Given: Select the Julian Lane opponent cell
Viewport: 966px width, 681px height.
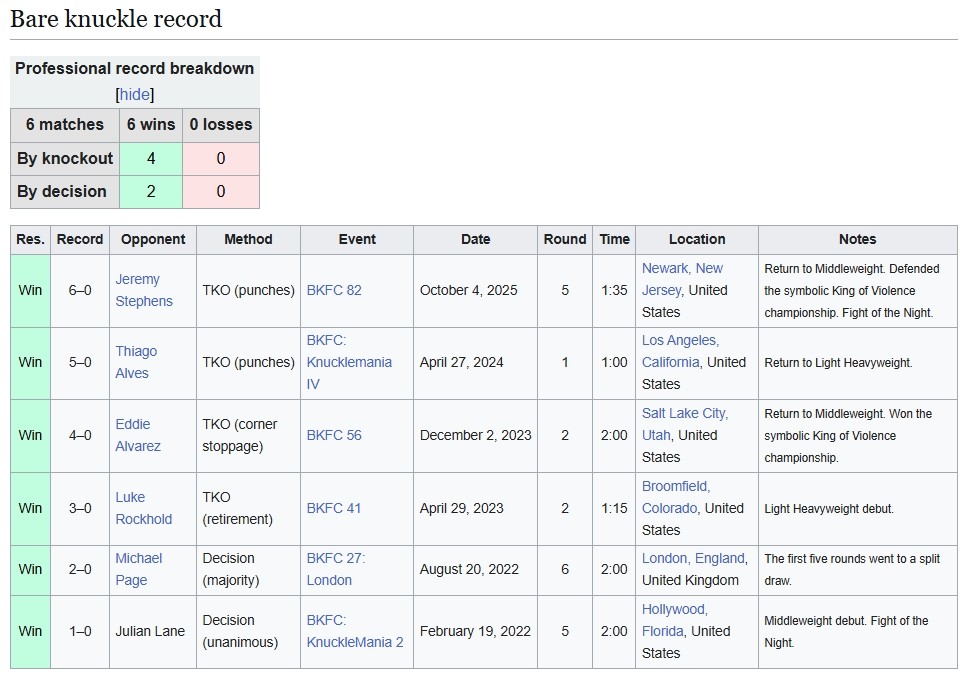Looking at the screenshot, I should click(153, 632).
